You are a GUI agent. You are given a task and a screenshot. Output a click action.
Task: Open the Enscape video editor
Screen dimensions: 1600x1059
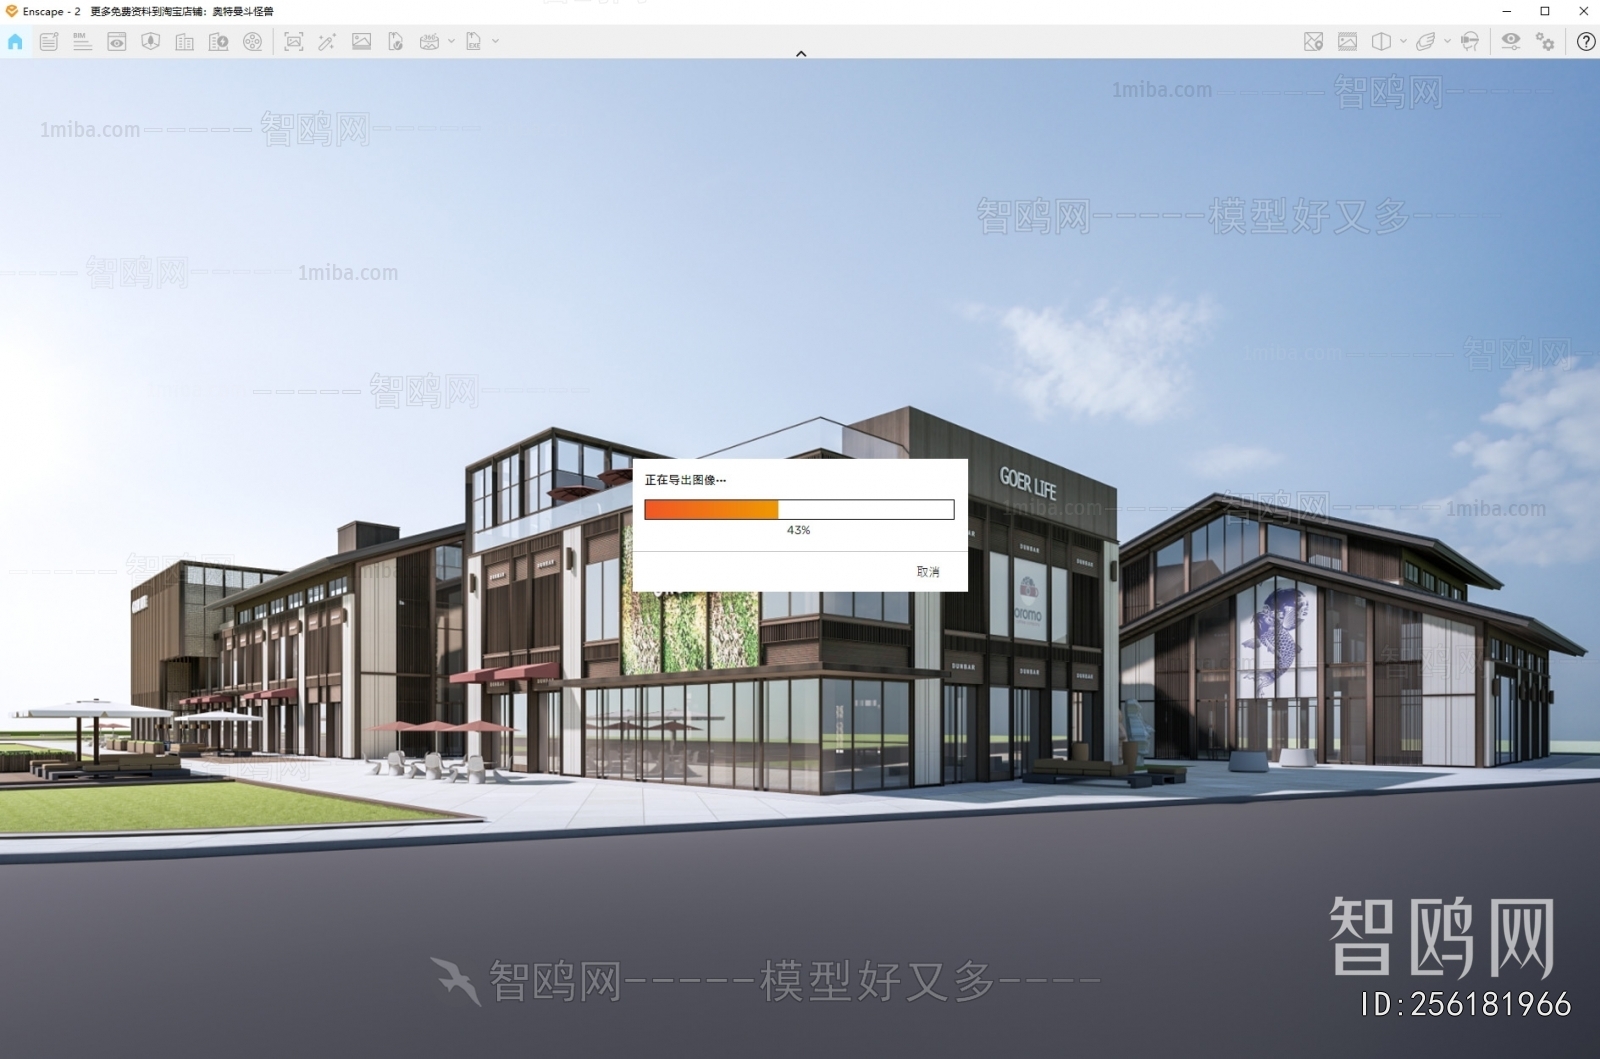253,42
